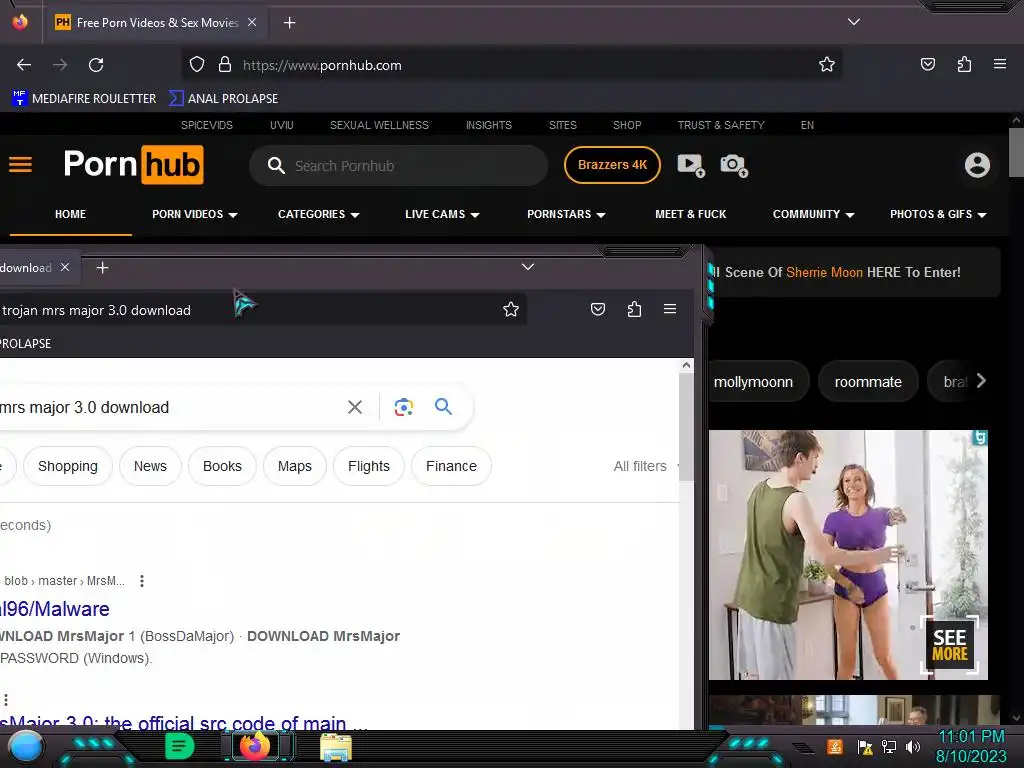Select the roommate tag chip

click(868, 382)
